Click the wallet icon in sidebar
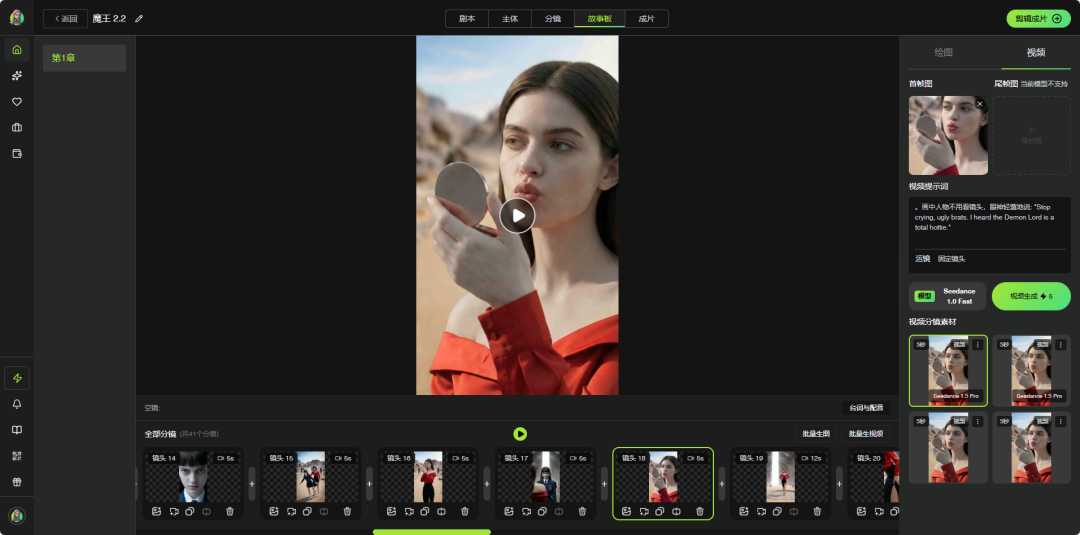Image resolution: width=1080 pixels, height=535 pixels. click(x=16, y=153)
